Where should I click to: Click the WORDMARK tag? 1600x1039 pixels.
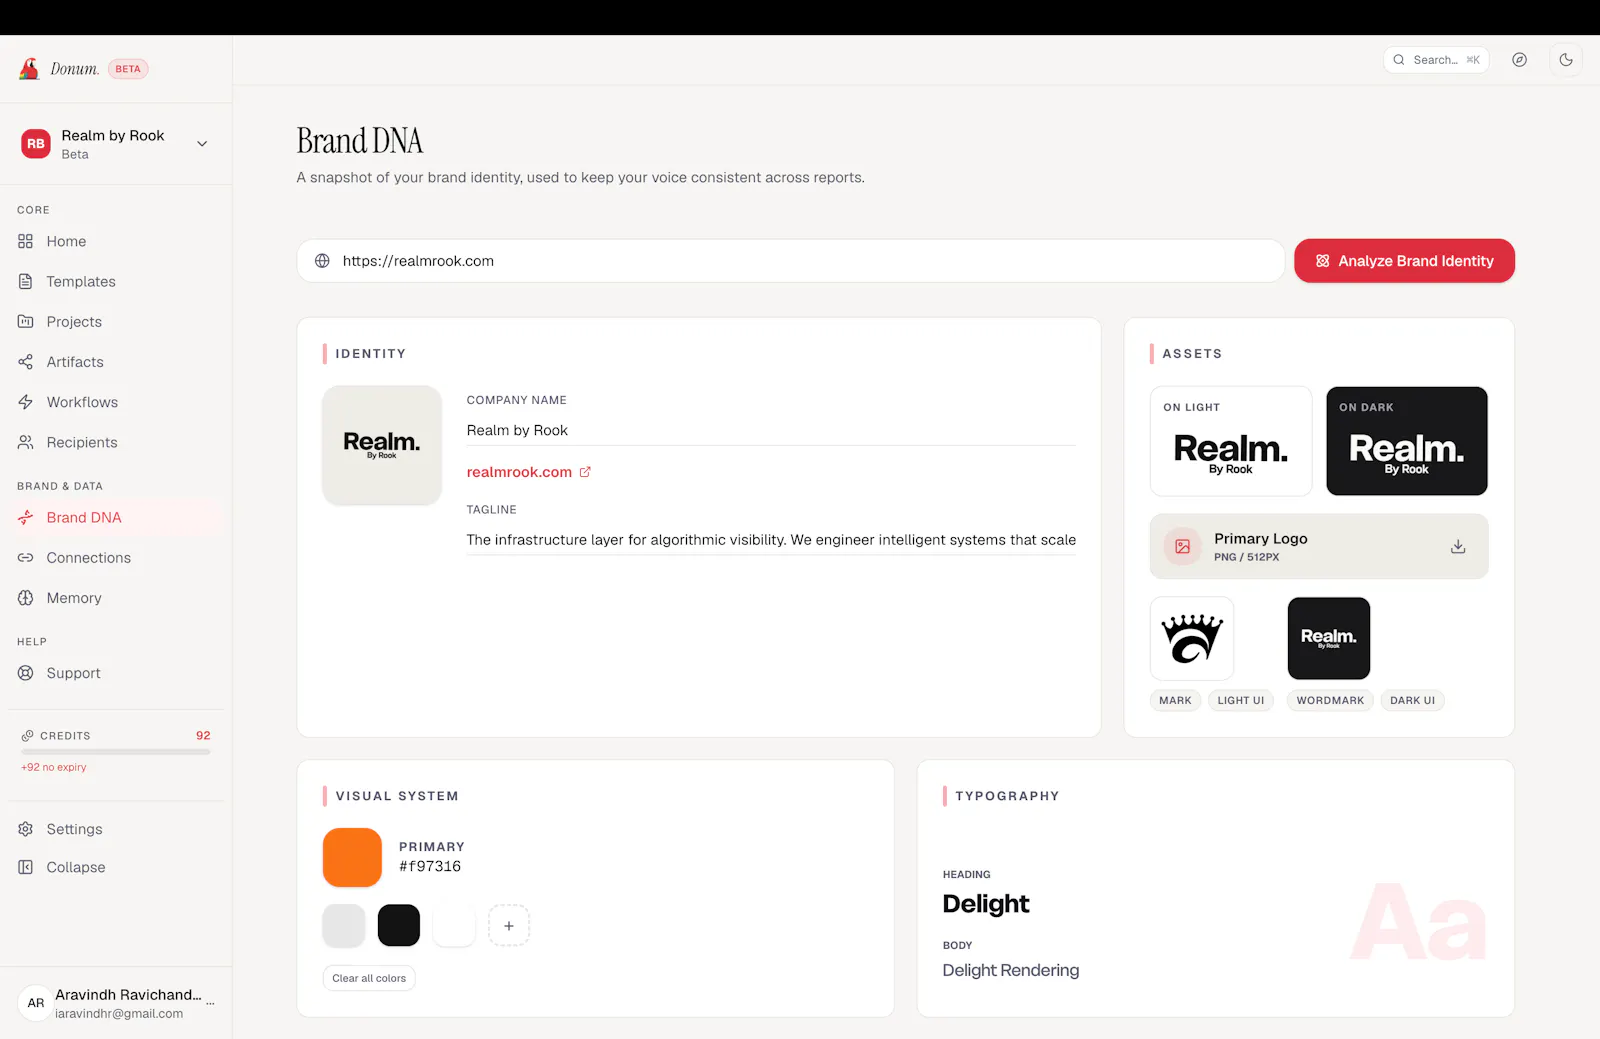coord(1330,701)
